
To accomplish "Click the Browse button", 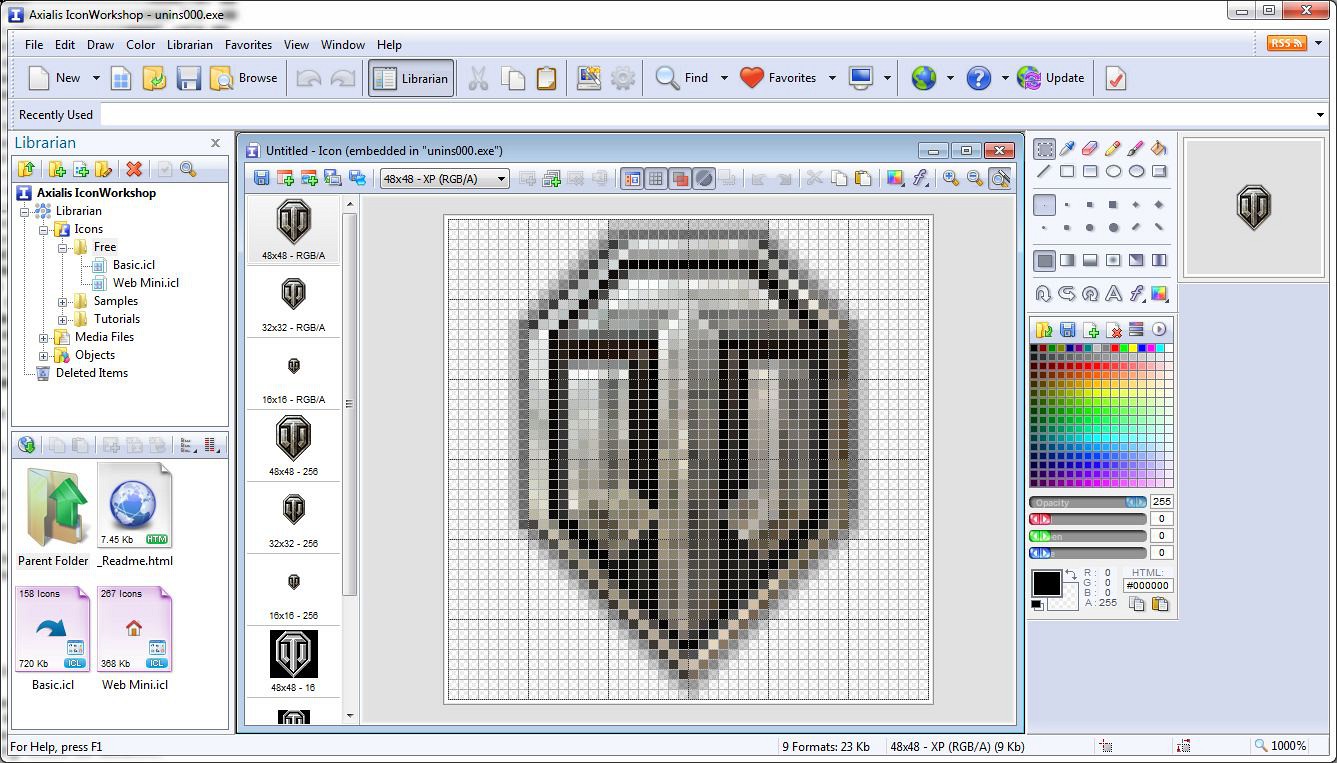I will pyautogui.click(x=243, y=78).
